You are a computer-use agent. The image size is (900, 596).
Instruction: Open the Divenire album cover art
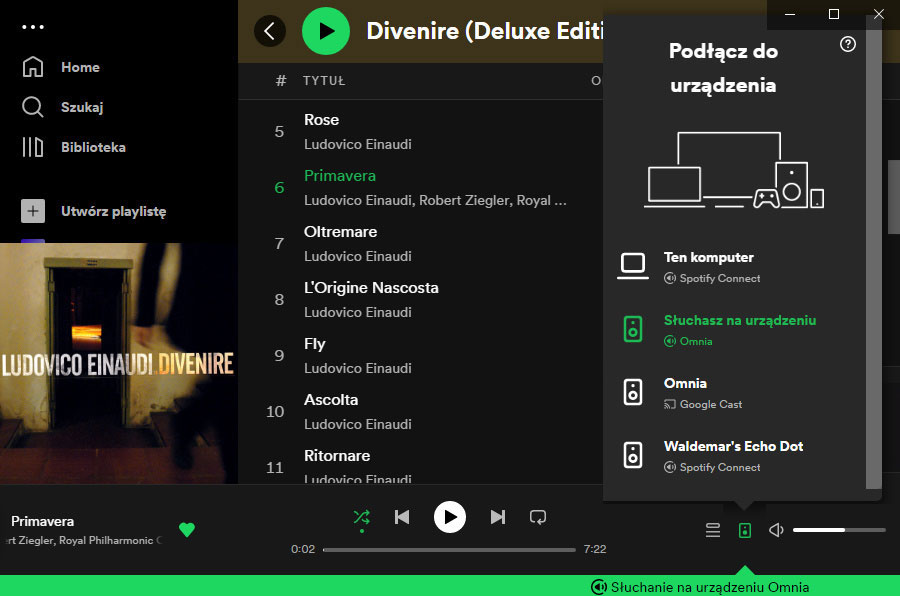(119, 363)
